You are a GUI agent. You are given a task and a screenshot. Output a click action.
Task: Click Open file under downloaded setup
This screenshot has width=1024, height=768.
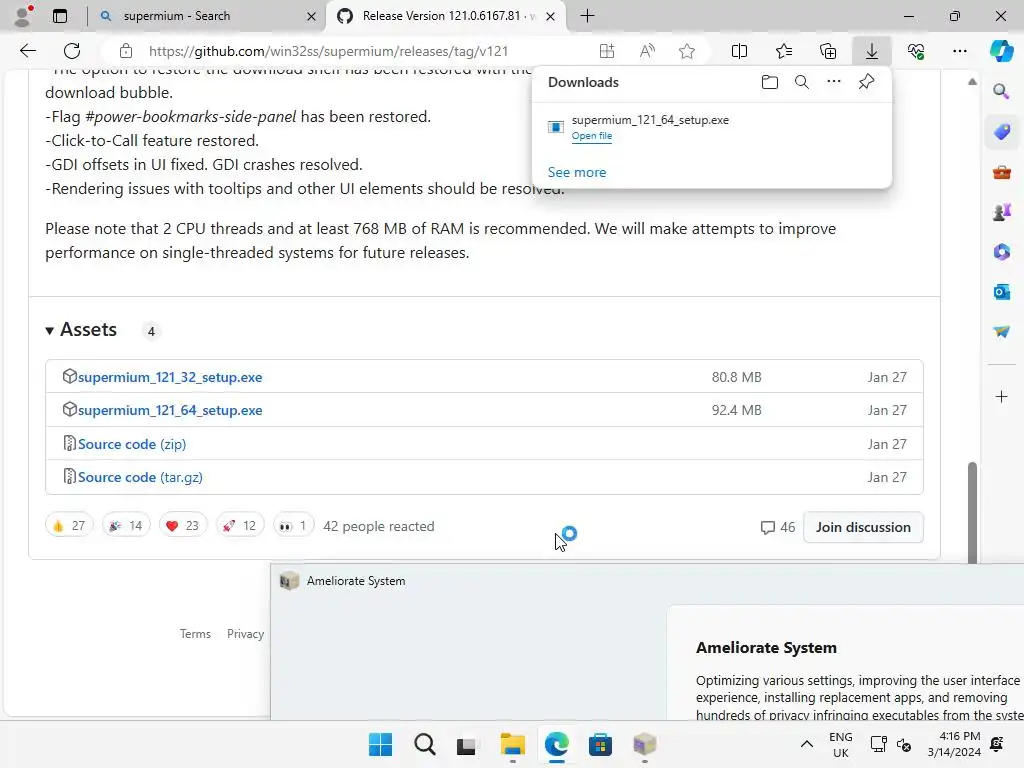[592, 136]
